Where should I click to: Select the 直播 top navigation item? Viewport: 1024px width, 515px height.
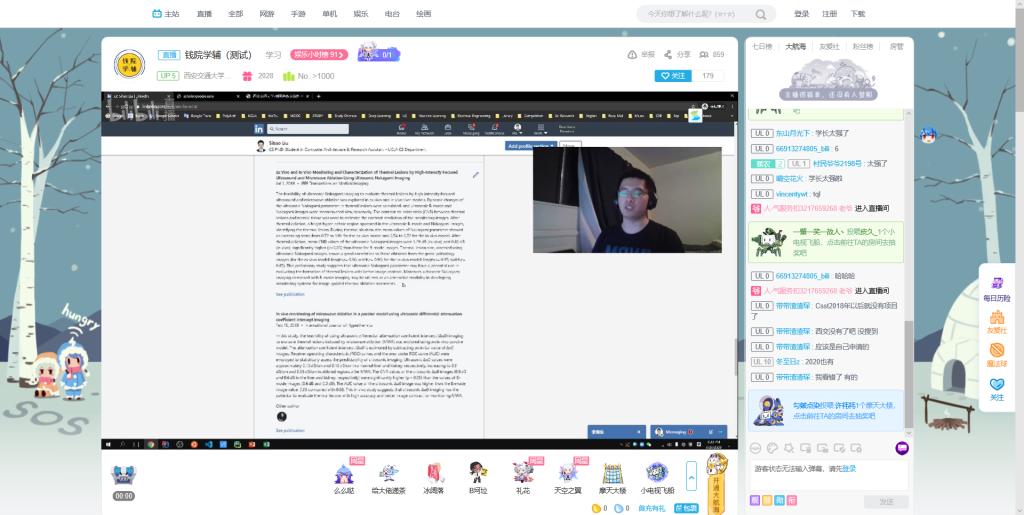coord(204,14)
